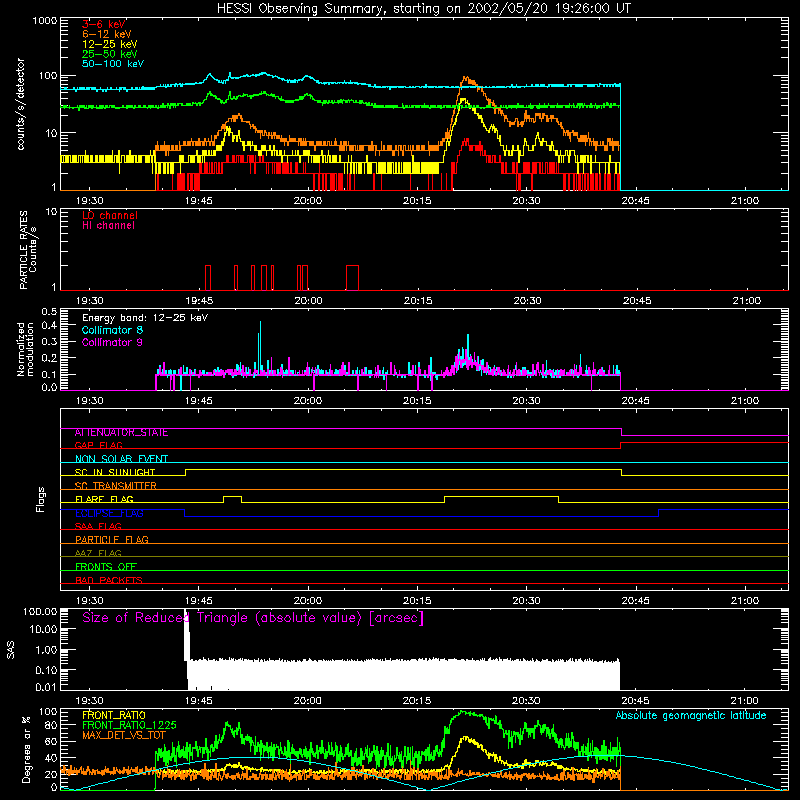Click the ATTENUATOR_STATE flag label

click(121, 433)
